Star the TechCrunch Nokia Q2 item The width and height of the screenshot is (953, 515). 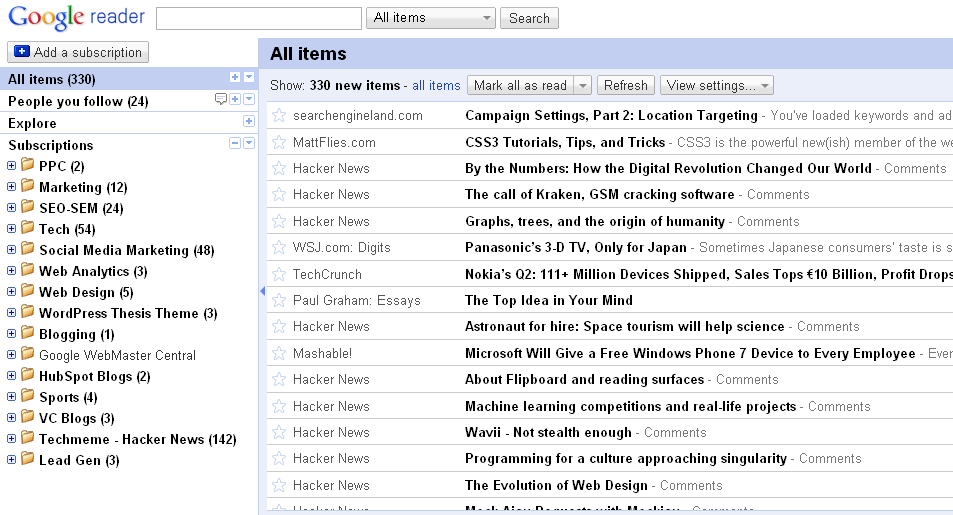[279, 274]
